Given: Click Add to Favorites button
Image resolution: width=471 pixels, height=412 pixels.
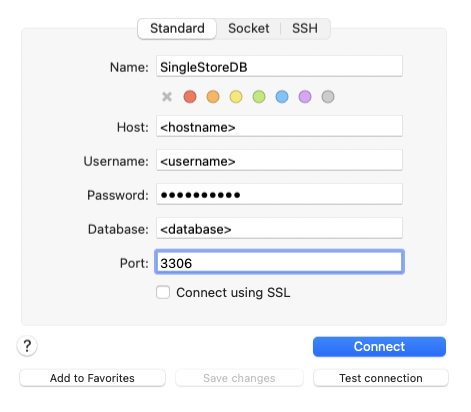Looking at the screenshot, I should coord(92,378).
